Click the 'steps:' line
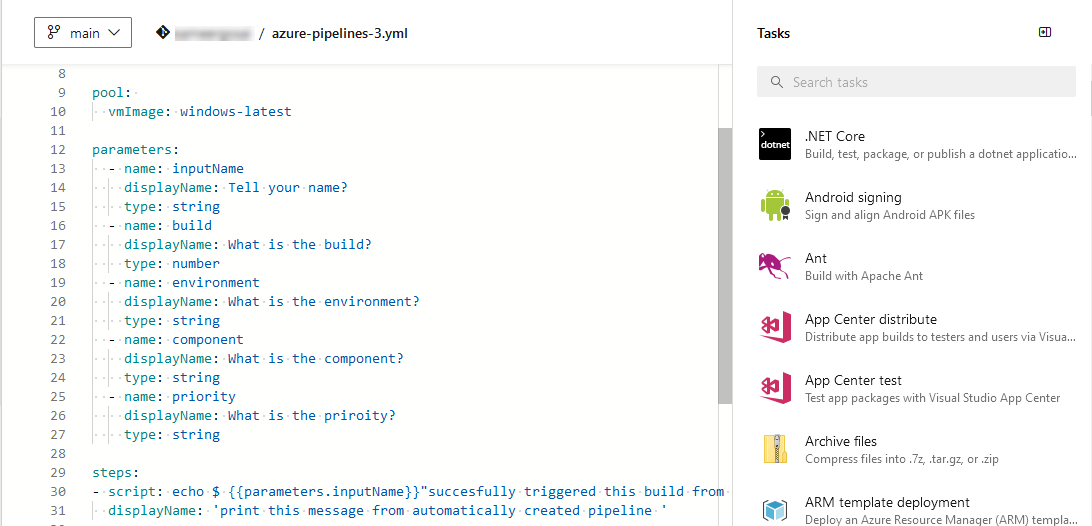The height and width of the screenshot is (526, 1092). (116, 472)
